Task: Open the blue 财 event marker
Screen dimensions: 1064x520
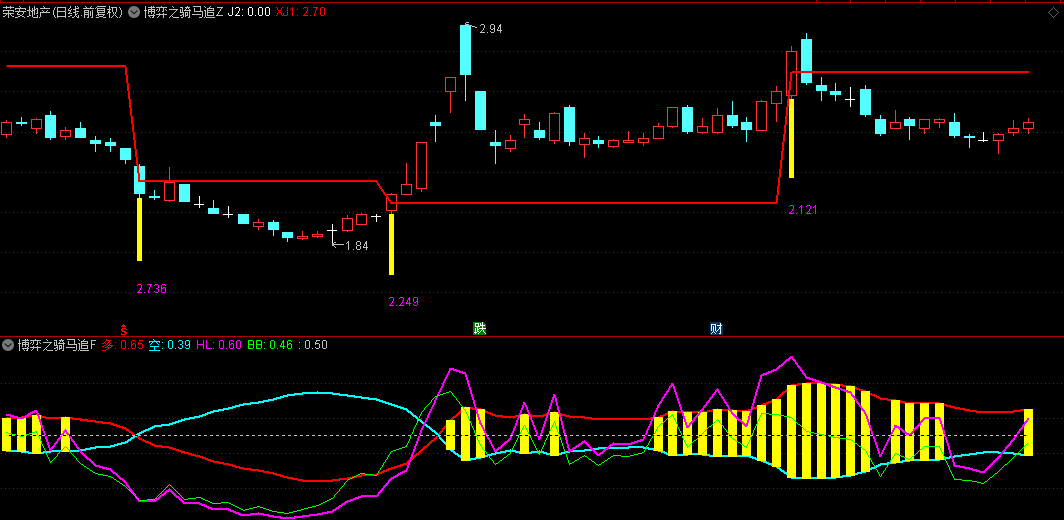Action: click(x=716, y=329)
